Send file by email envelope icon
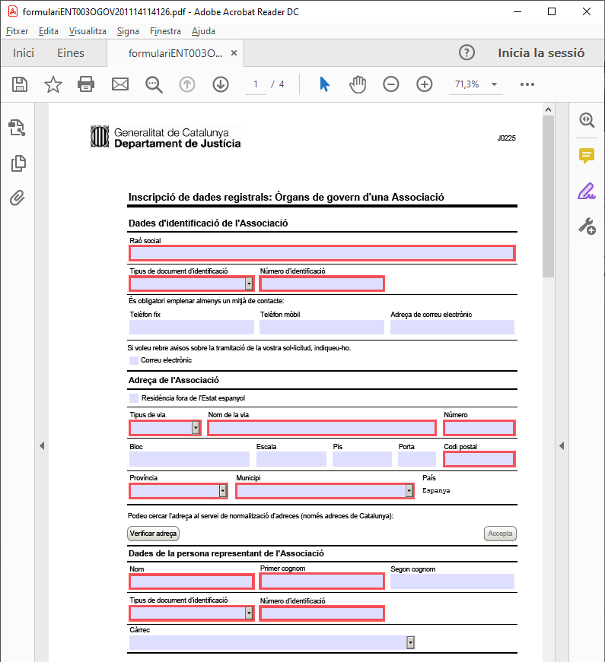The image size is (606, 662). click(x=120, y=84)
